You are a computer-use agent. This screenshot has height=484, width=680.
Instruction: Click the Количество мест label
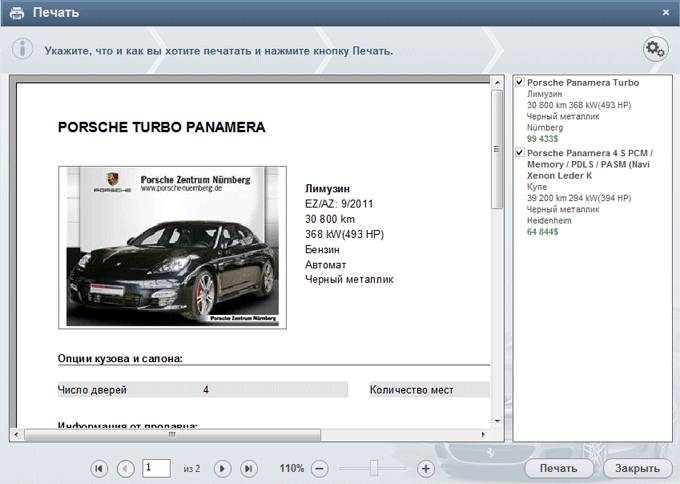(412, 390)
